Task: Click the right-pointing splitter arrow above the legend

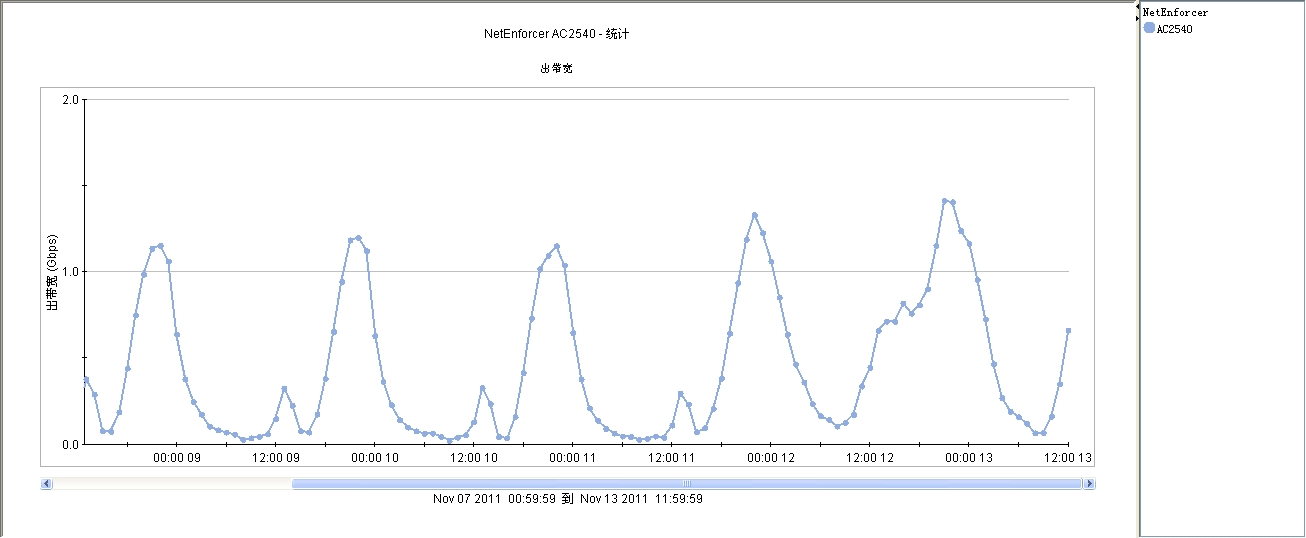Action: pos(1137,18)
